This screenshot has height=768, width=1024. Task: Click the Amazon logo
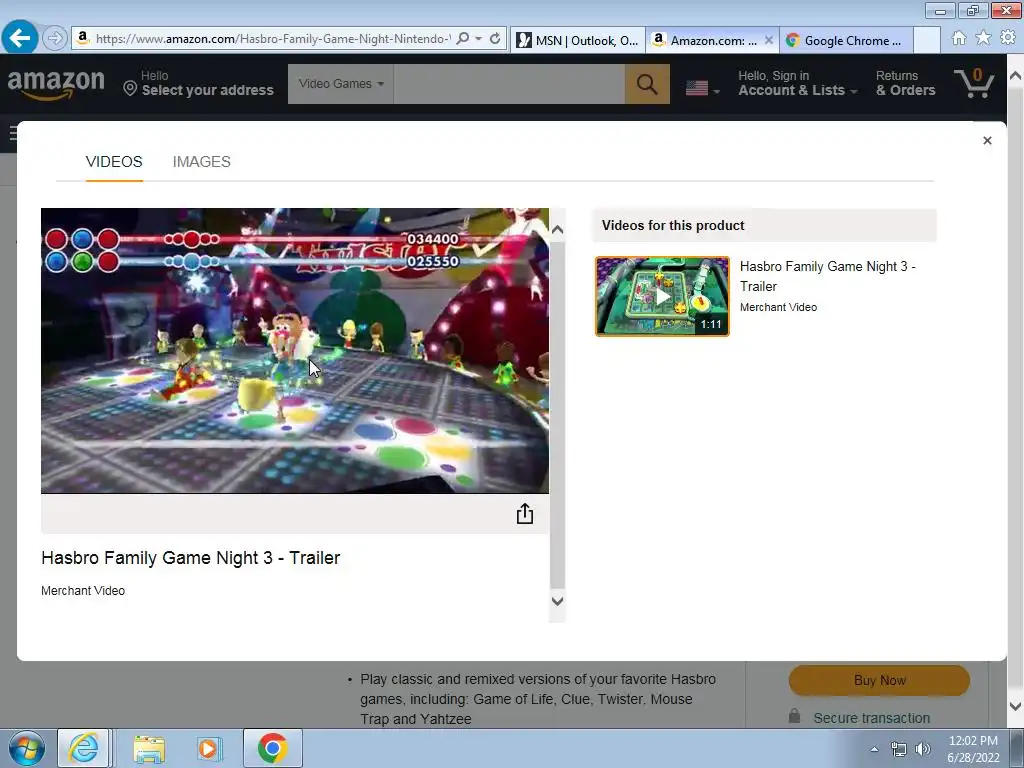(56, 84)
